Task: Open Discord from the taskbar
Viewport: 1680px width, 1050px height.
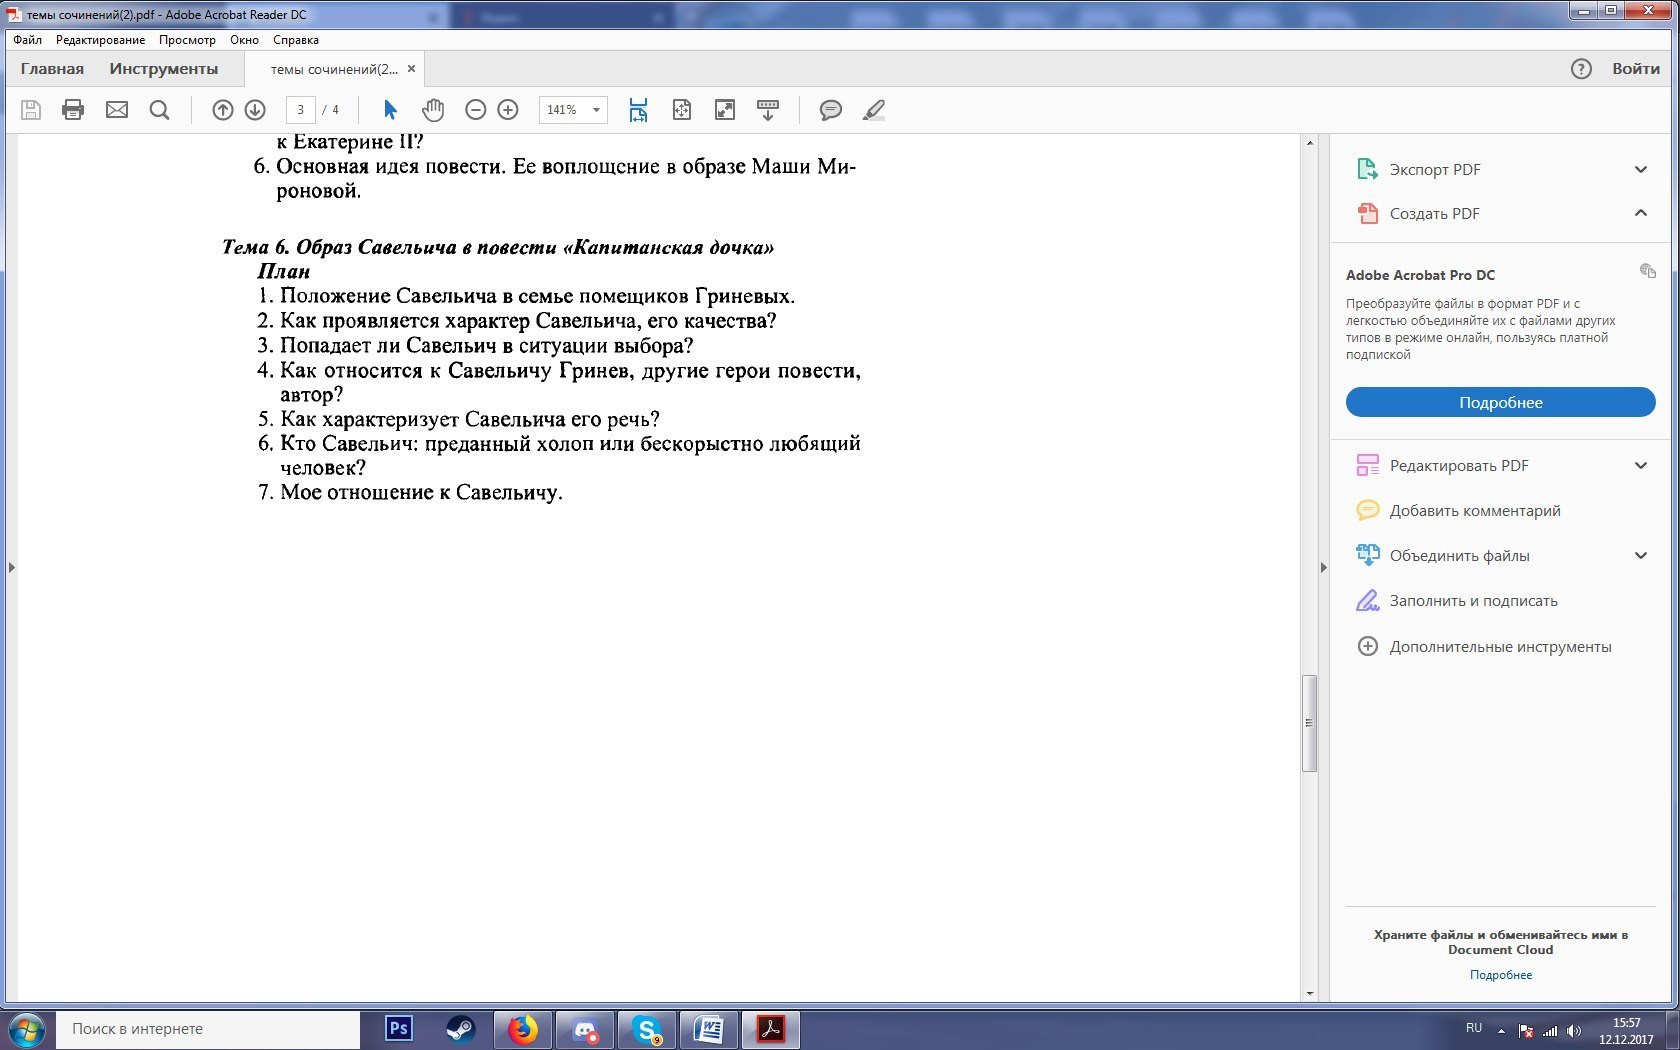Action: point(585,1029)
